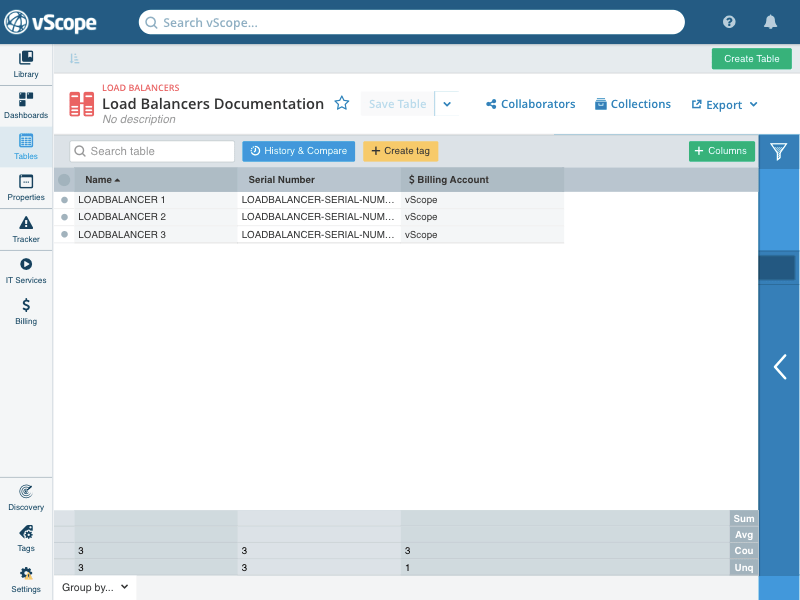Open Collections
This screenshot has height=600, width=800.
(x=633, y=104)
